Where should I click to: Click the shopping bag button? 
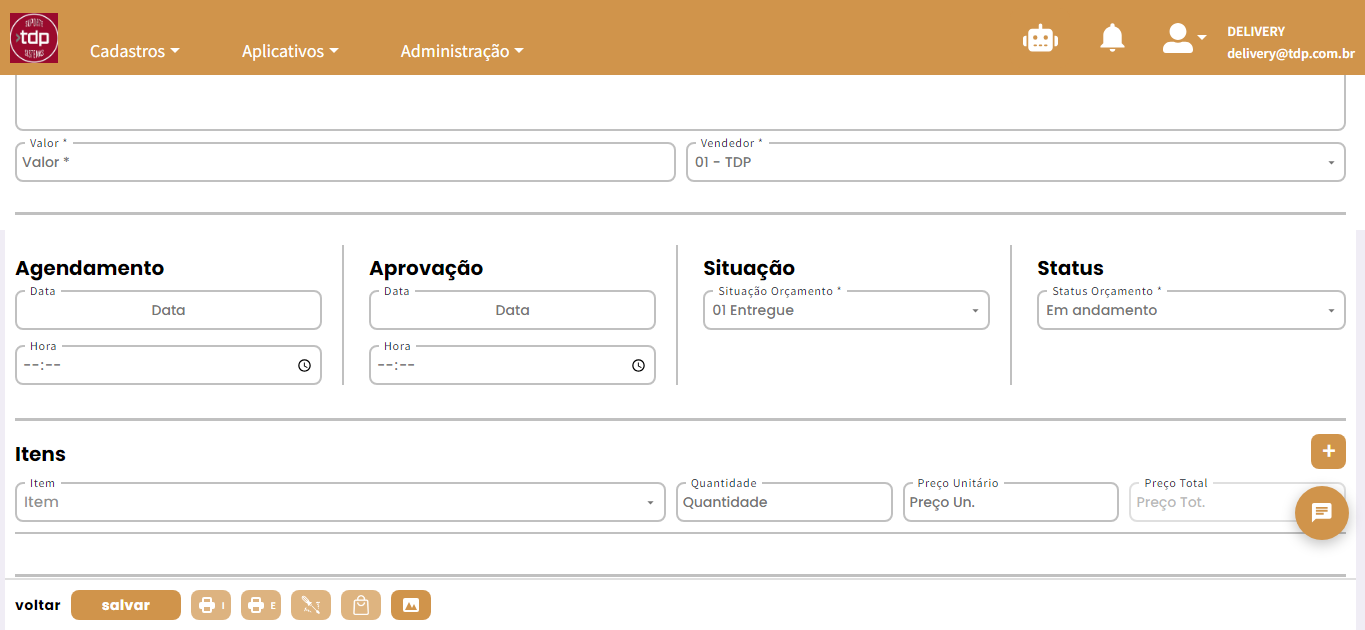pyautogui.click(x=361, y=605)
